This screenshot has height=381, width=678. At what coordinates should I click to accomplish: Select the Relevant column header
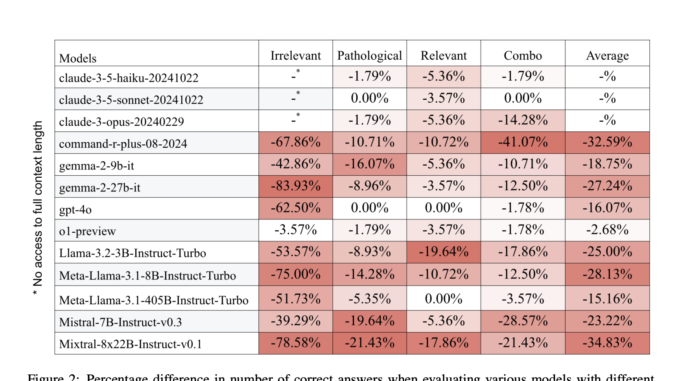[x=443, y=55]
